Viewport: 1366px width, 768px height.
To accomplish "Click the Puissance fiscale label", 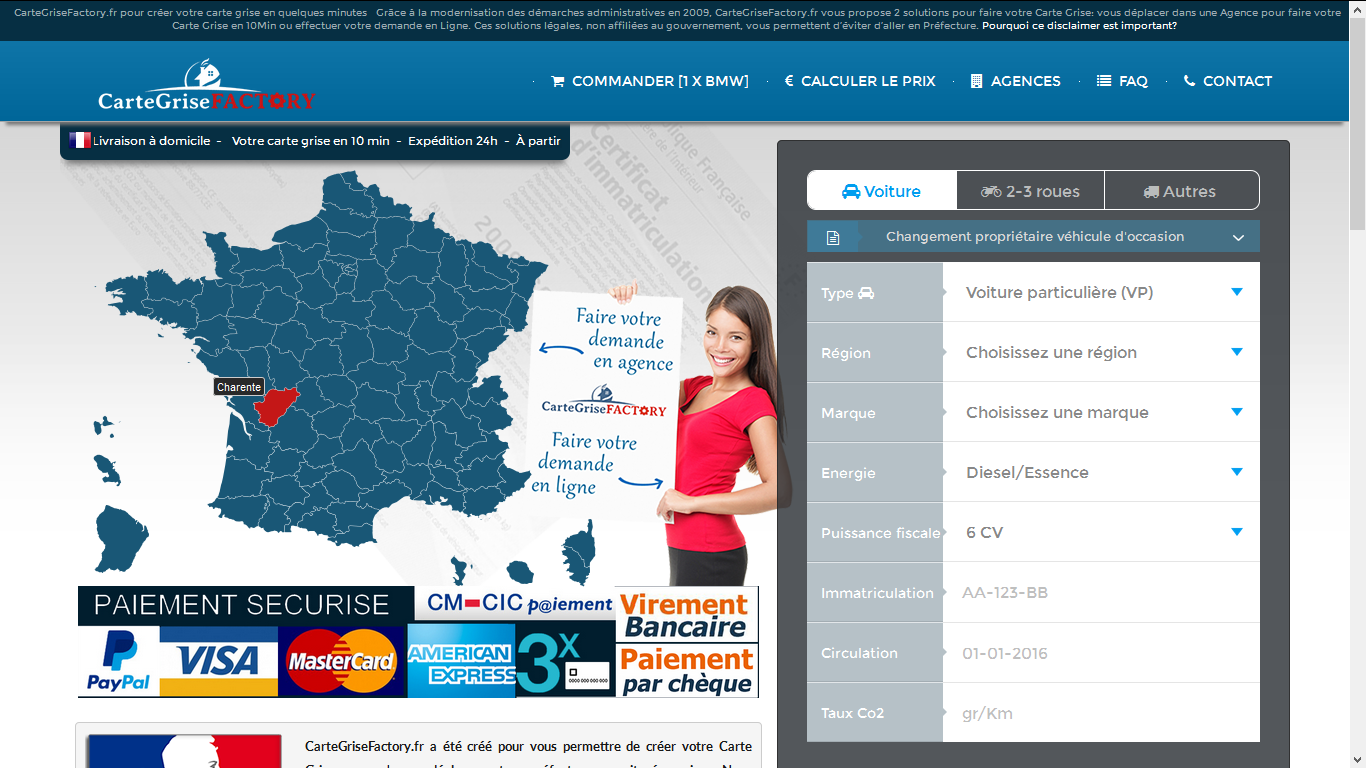I will [880, 533].
